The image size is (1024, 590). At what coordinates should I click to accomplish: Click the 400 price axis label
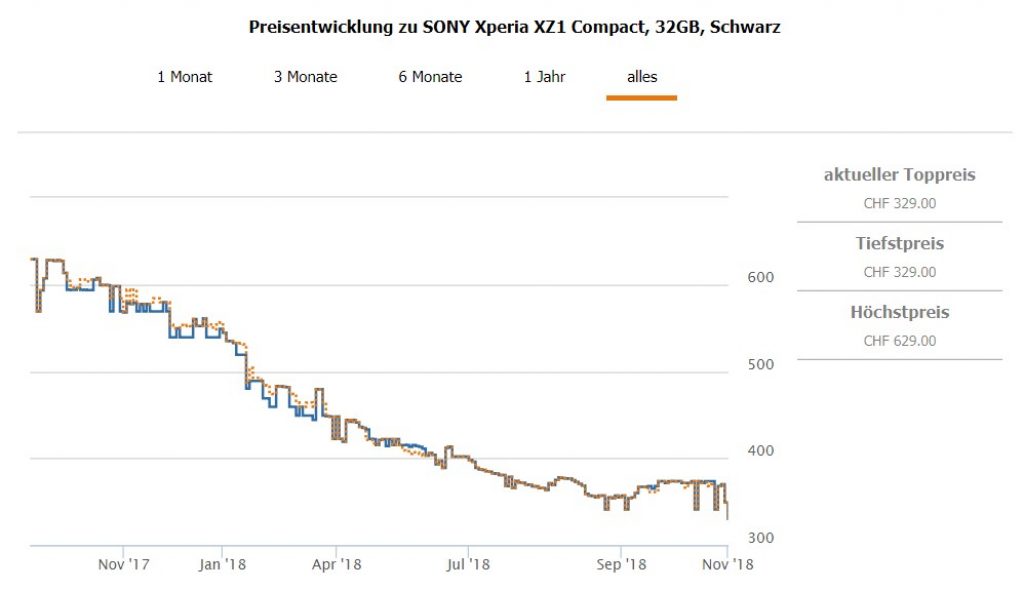[760, 451]
